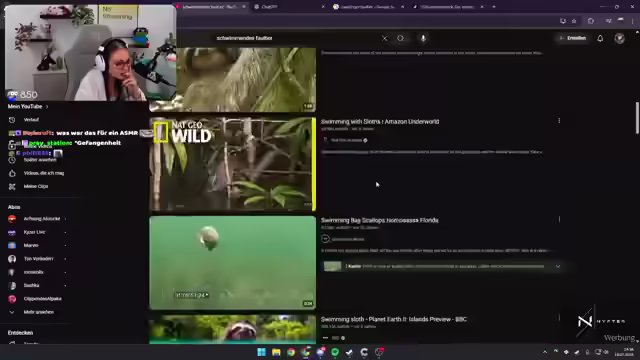Open browser three-dot menu

pos(633,21)
